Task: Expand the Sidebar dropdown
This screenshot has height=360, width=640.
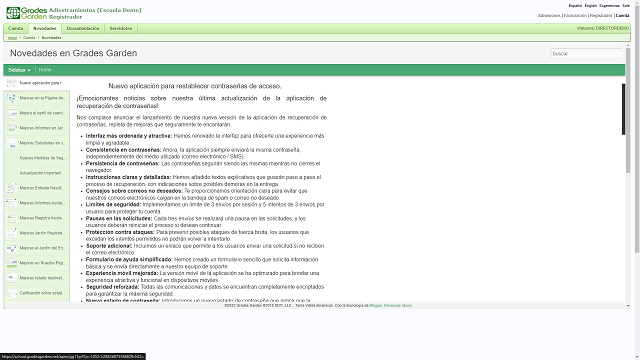Action: pyautogui.click(x=19, y=70)
